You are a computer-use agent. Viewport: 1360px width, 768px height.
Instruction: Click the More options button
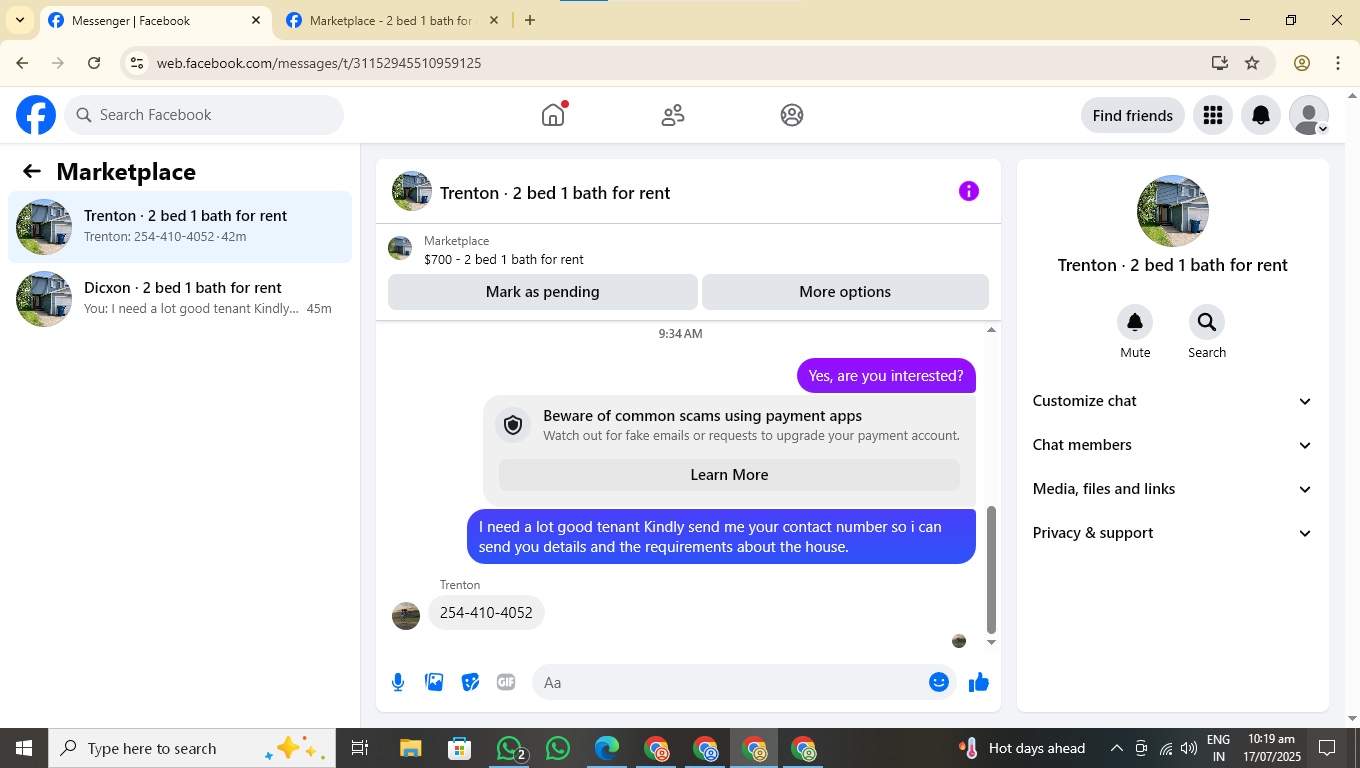click(845, 292)
